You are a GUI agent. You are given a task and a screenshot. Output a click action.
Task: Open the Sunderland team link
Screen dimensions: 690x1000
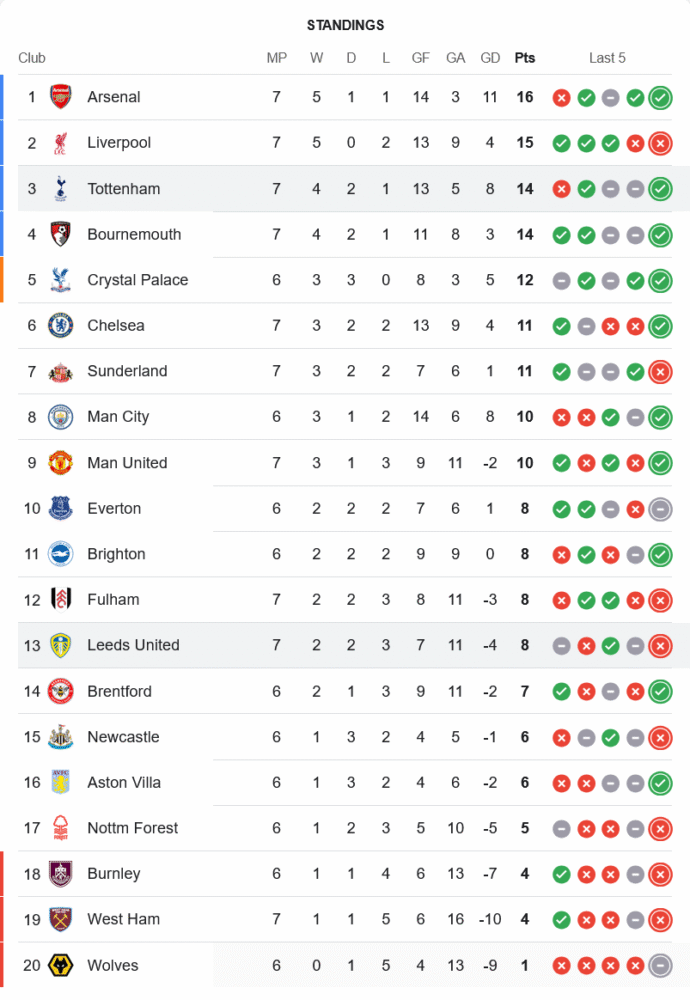point(127,371)
